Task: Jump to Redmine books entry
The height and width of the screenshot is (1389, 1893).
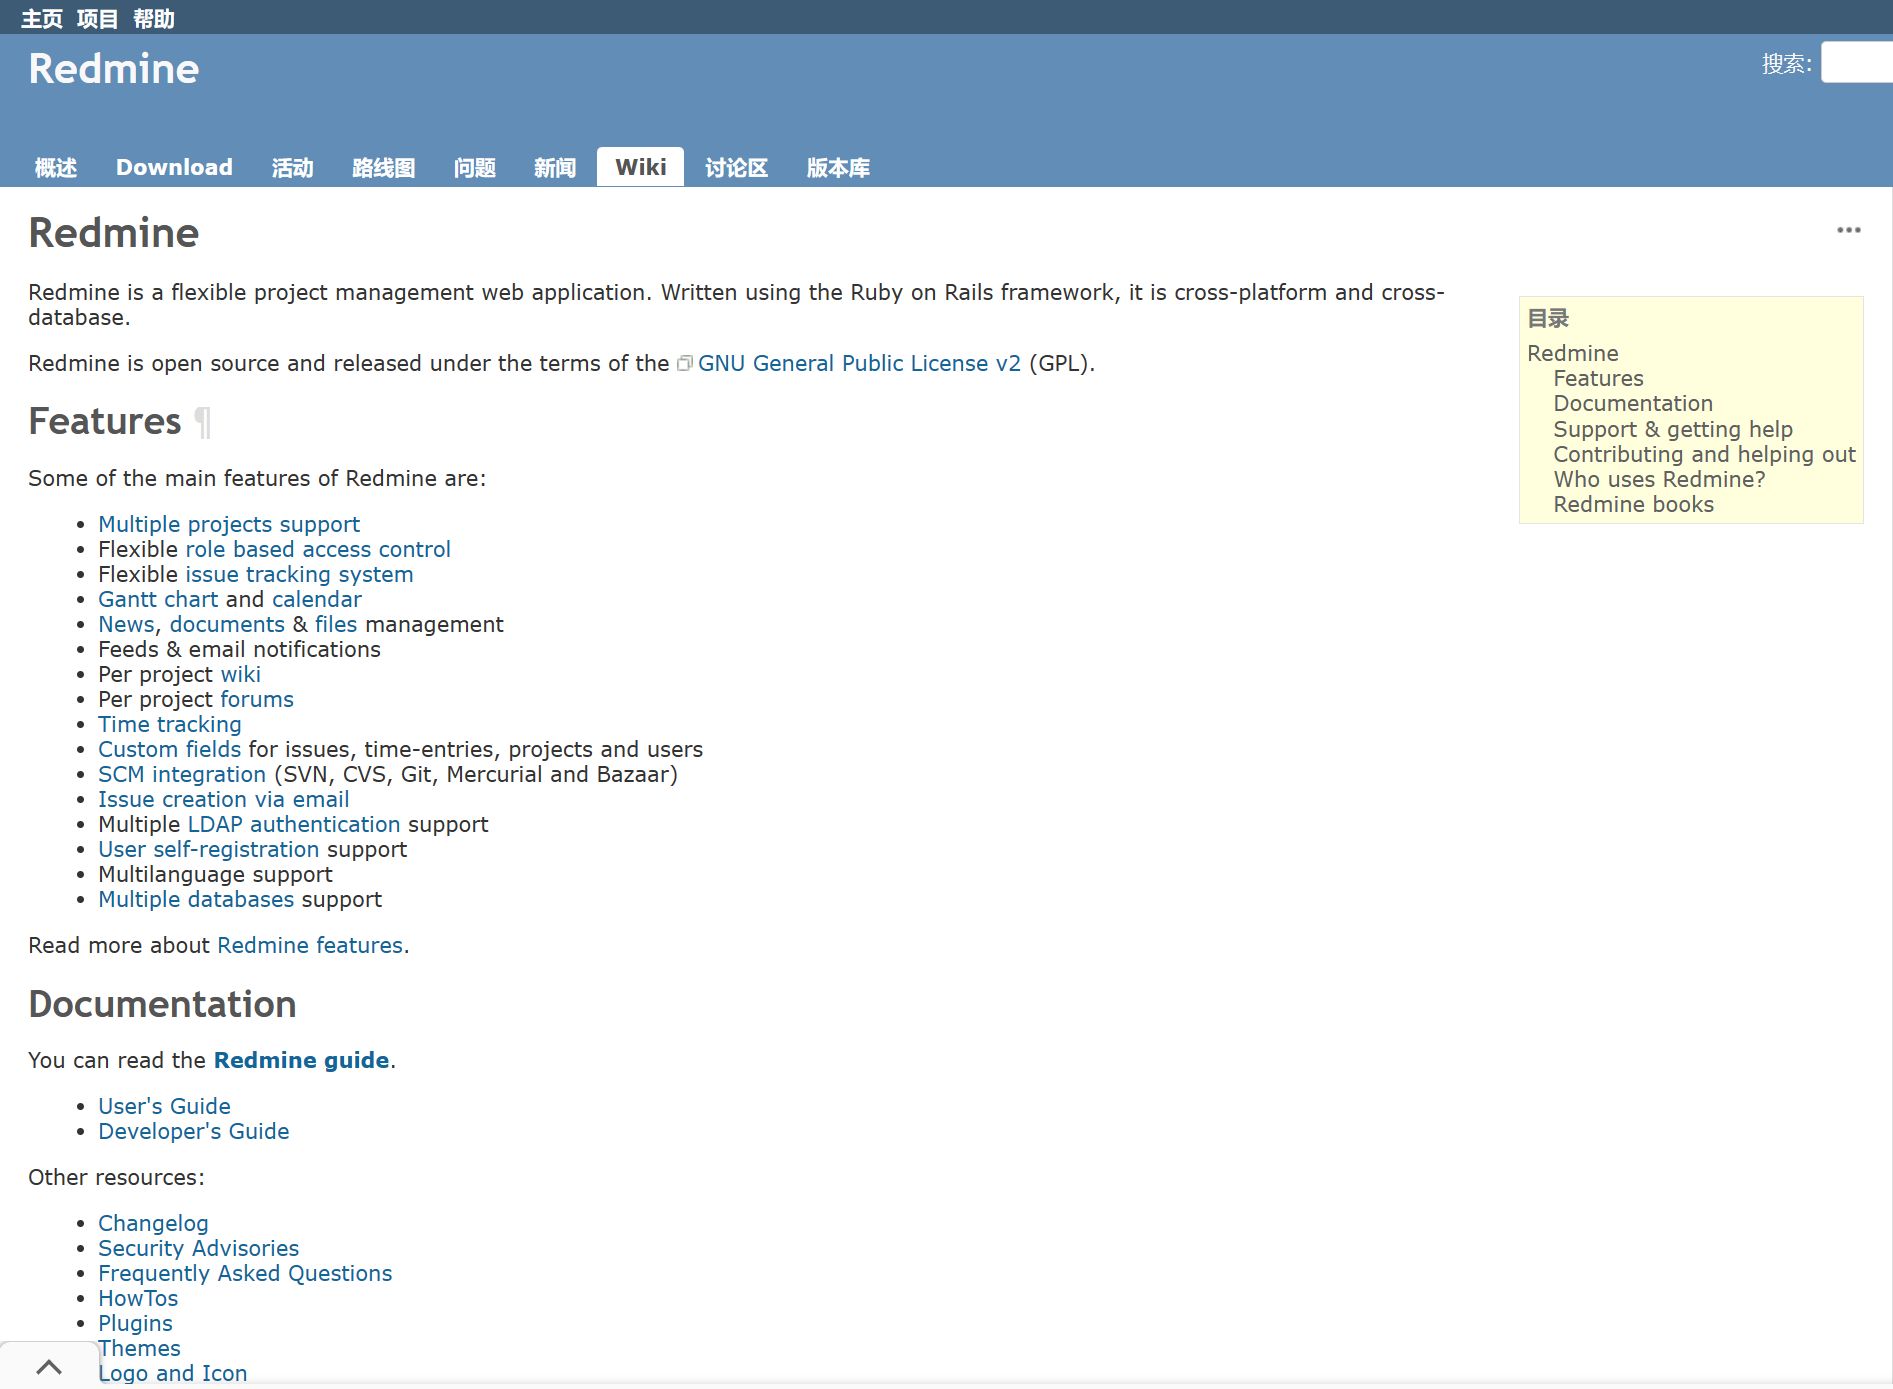Action: click(x=1633, y=504)
